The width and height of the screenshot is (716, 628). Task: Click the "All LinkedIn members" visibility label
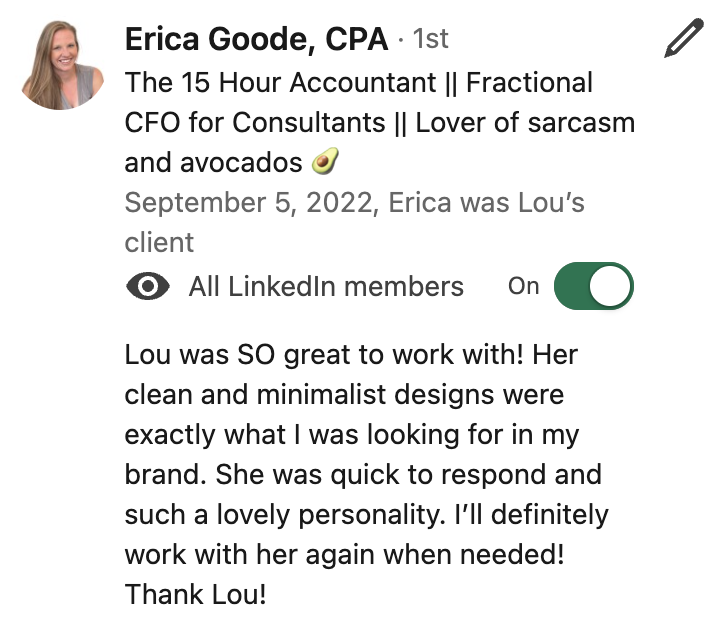pos(326,287)
